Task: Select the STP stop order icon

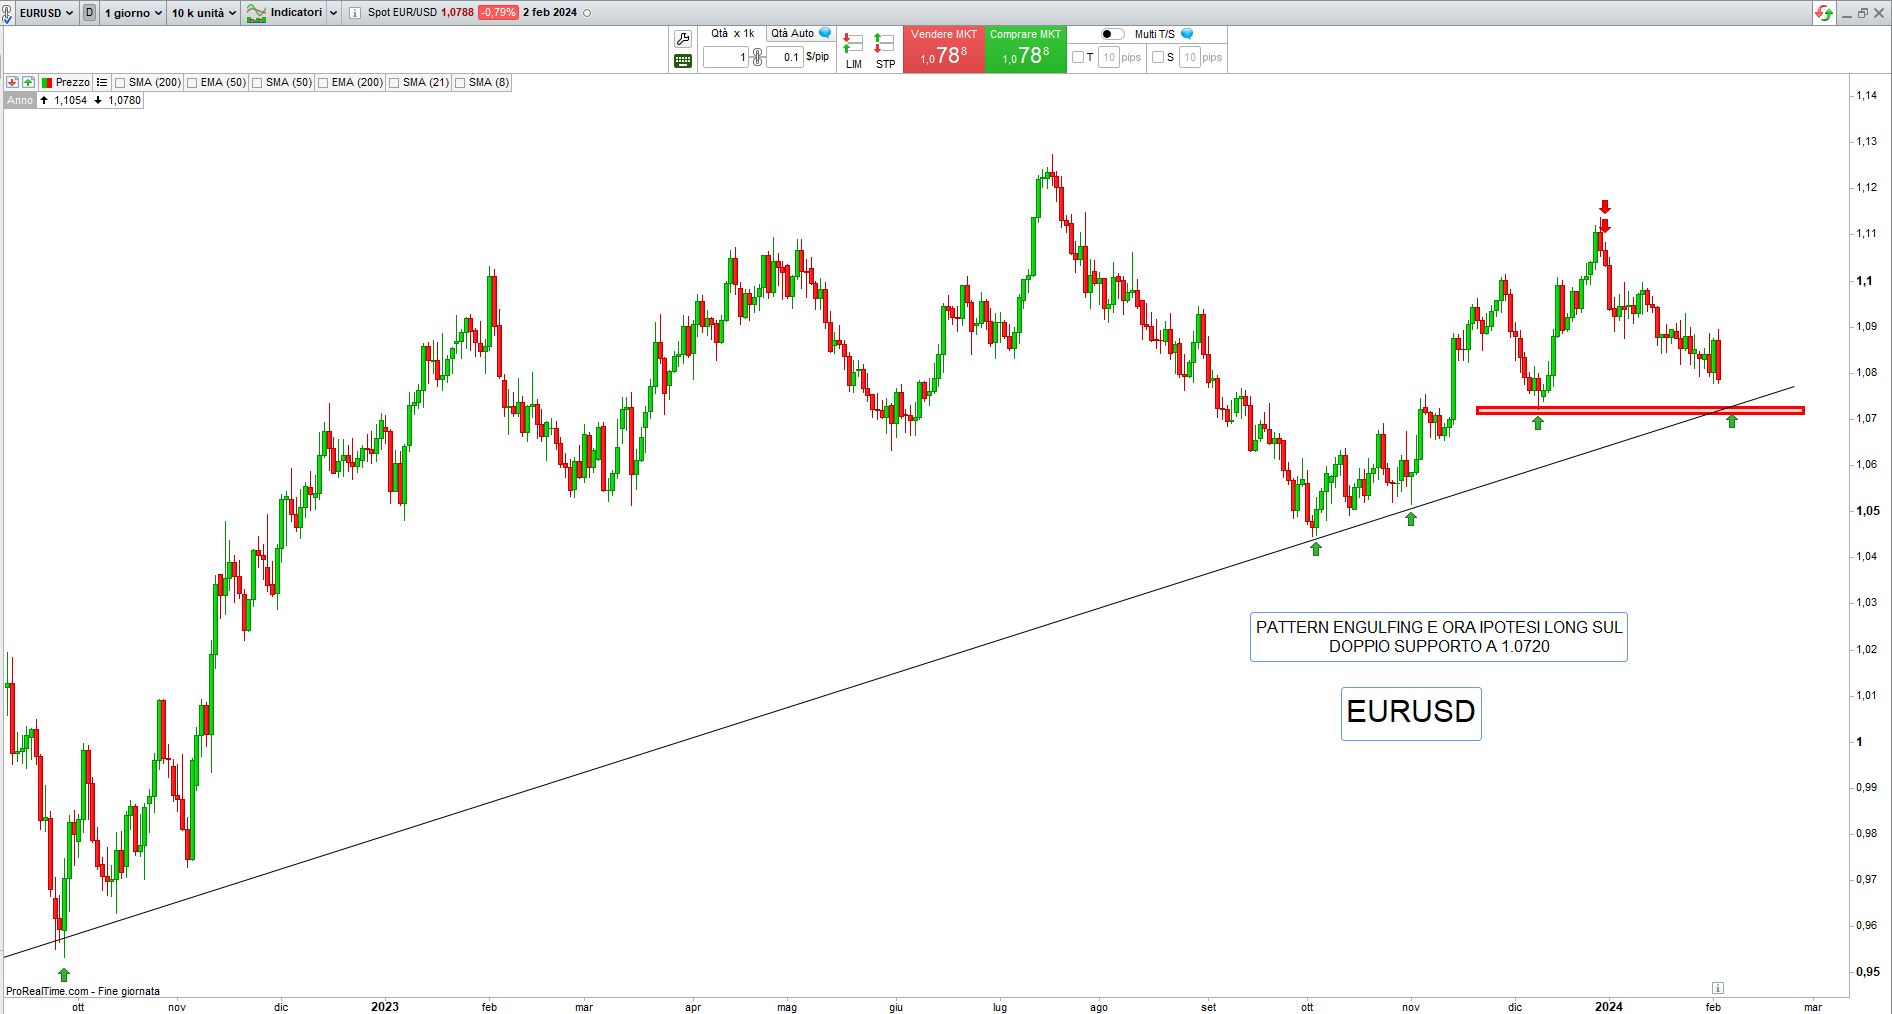Action: coord(885,51)
